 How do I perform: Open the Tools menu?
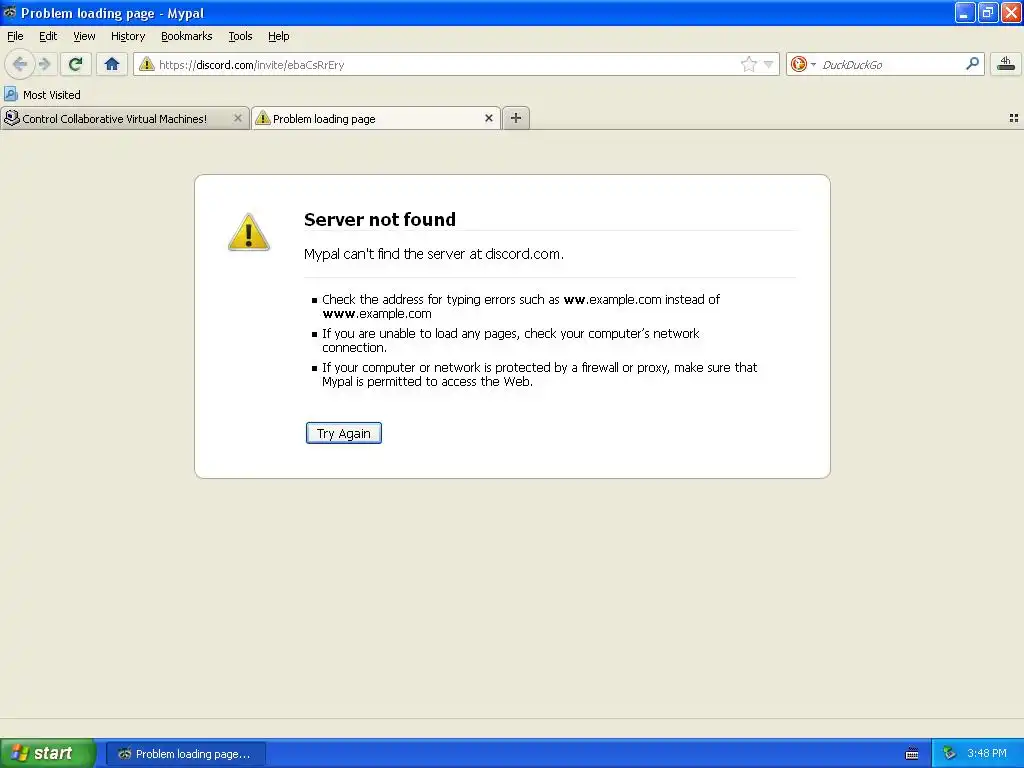(240, 36)
